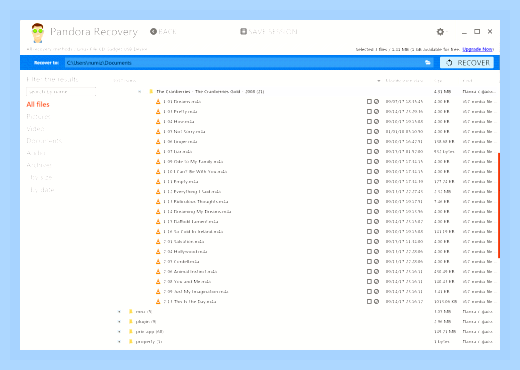The width and height of the screenshot is (520, 370).
Task: Click the VLC cone icon beside Not Sorry
Action: [158, 132]
